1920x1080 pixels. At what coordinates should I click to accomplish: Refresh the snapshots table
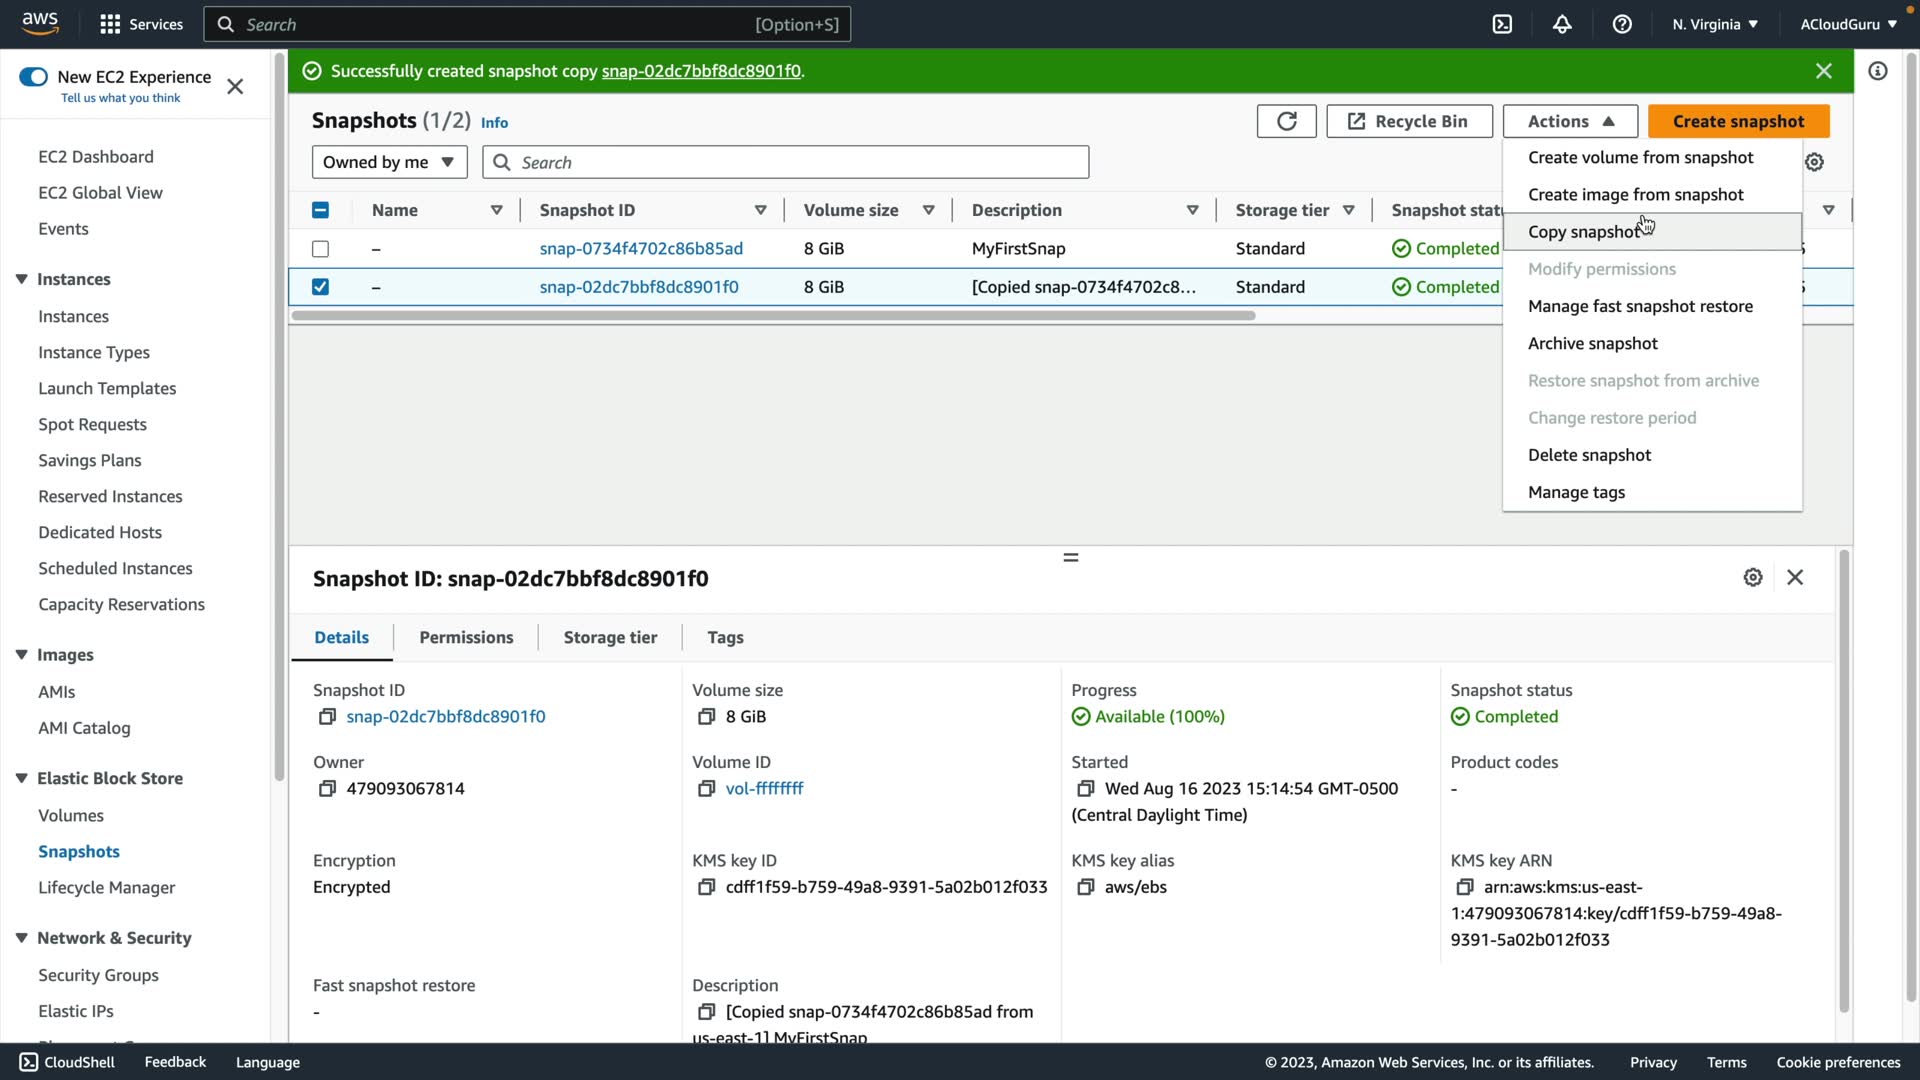1286,121
